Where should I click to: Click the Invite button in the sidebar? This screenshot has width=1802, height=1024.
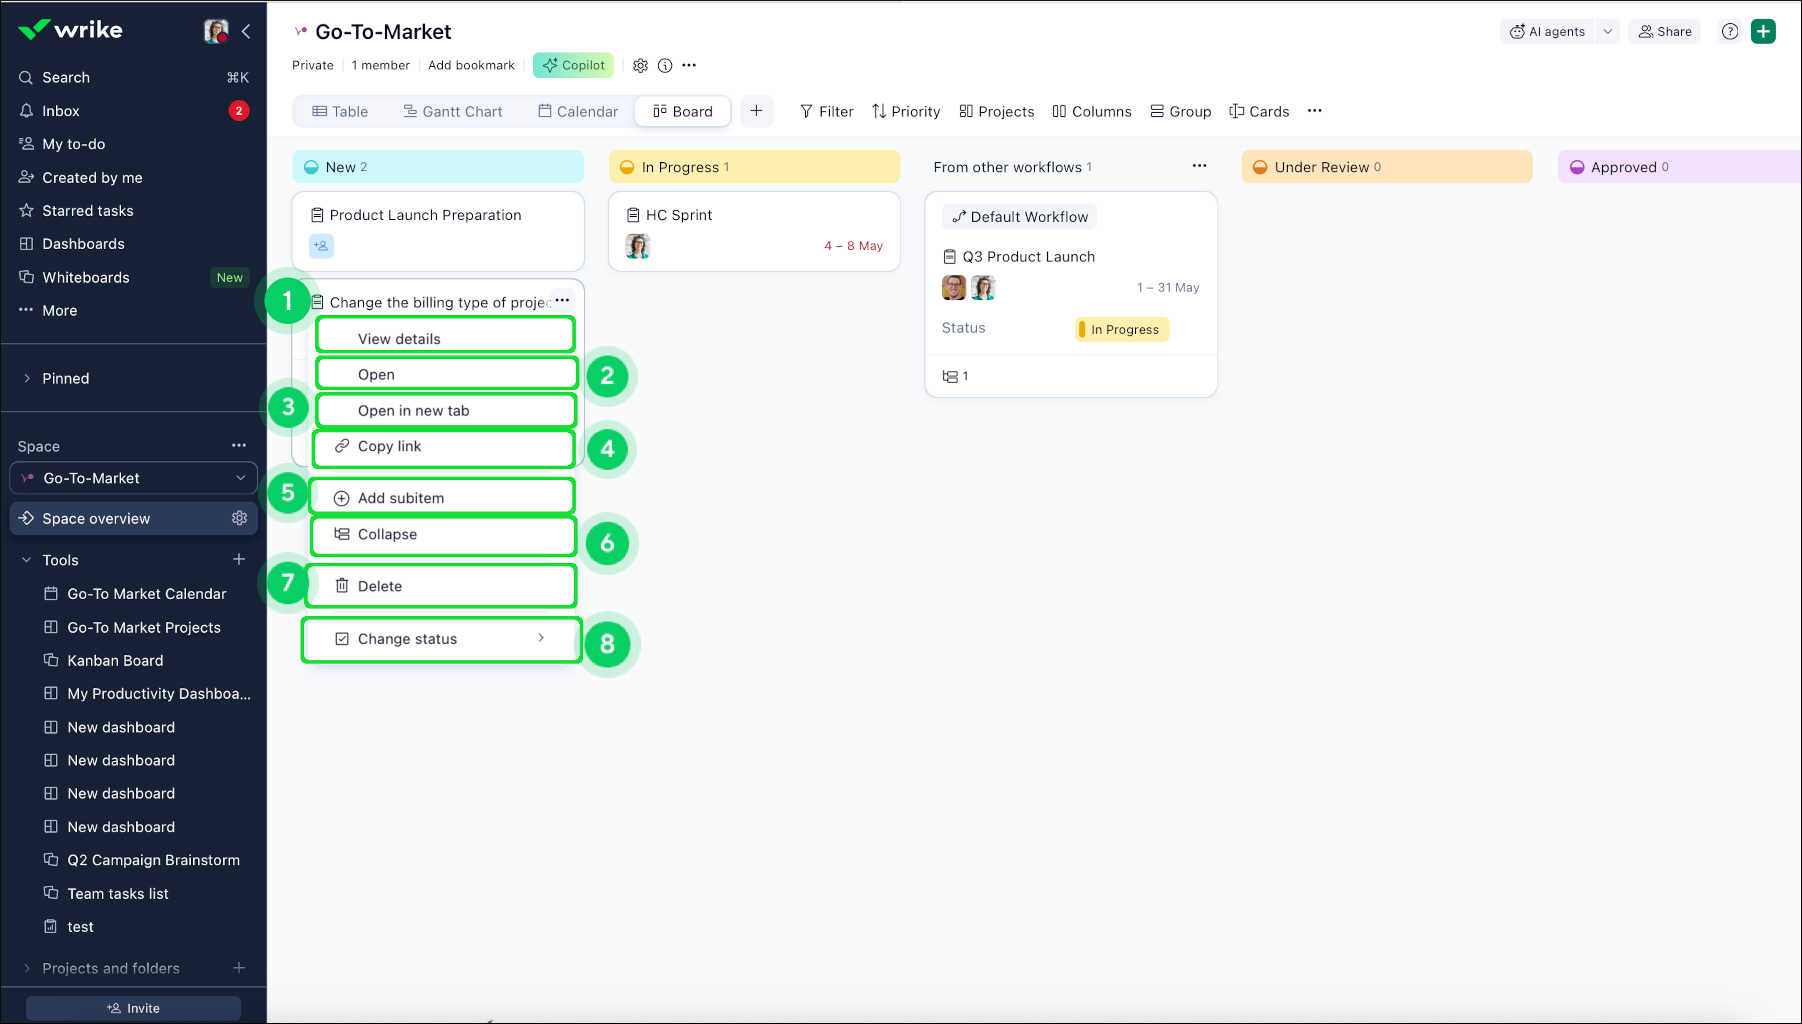[134, 1008]
